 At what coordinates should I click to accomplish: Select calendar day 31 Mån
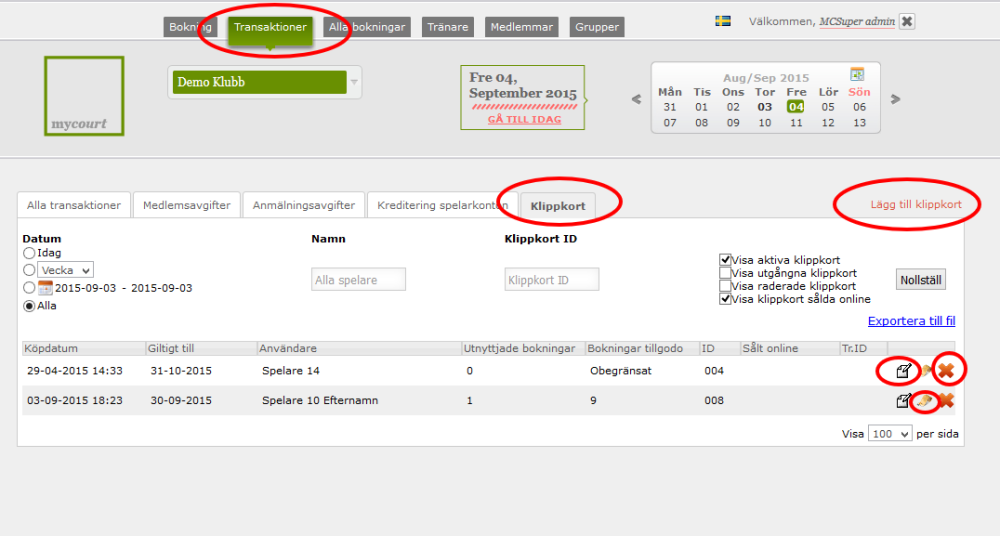[670, 107]
